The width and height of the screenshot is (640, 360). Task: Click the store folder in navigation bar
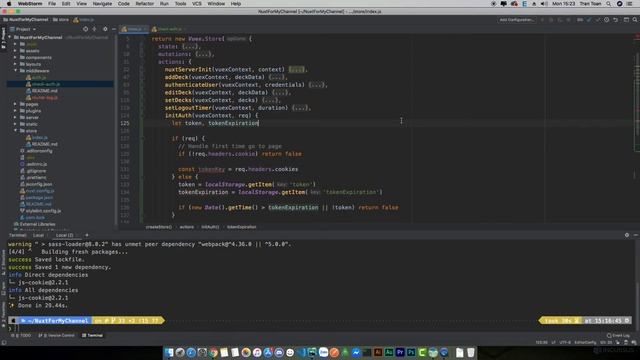pyautogui.click(x=60, y=20)
